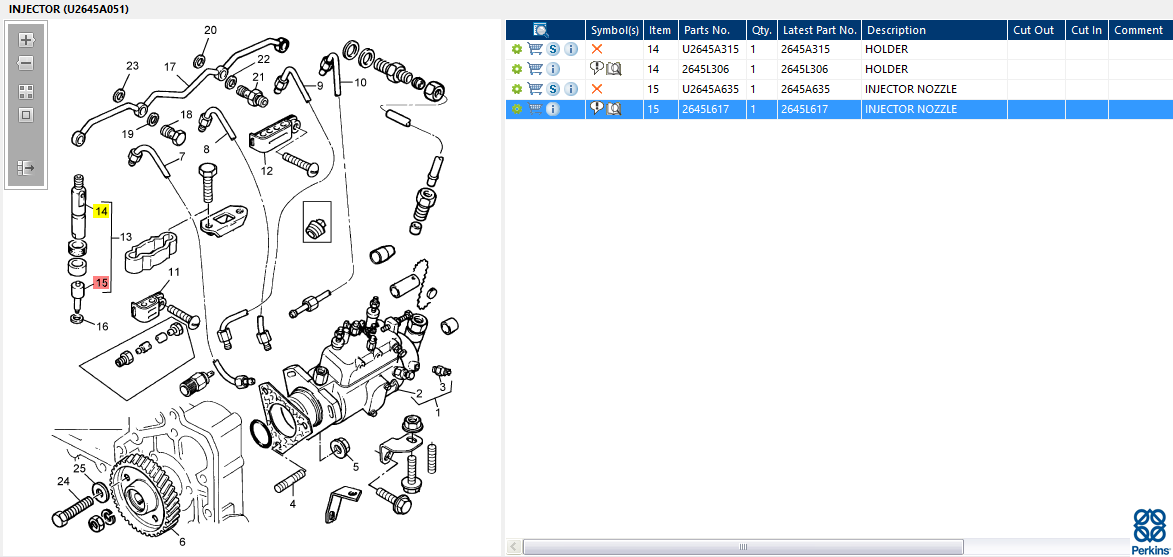Screen dimensions: 1173x557
Task: Open info for U2645A635 INJECTOR NOZZLE
Action: (572, 90)
